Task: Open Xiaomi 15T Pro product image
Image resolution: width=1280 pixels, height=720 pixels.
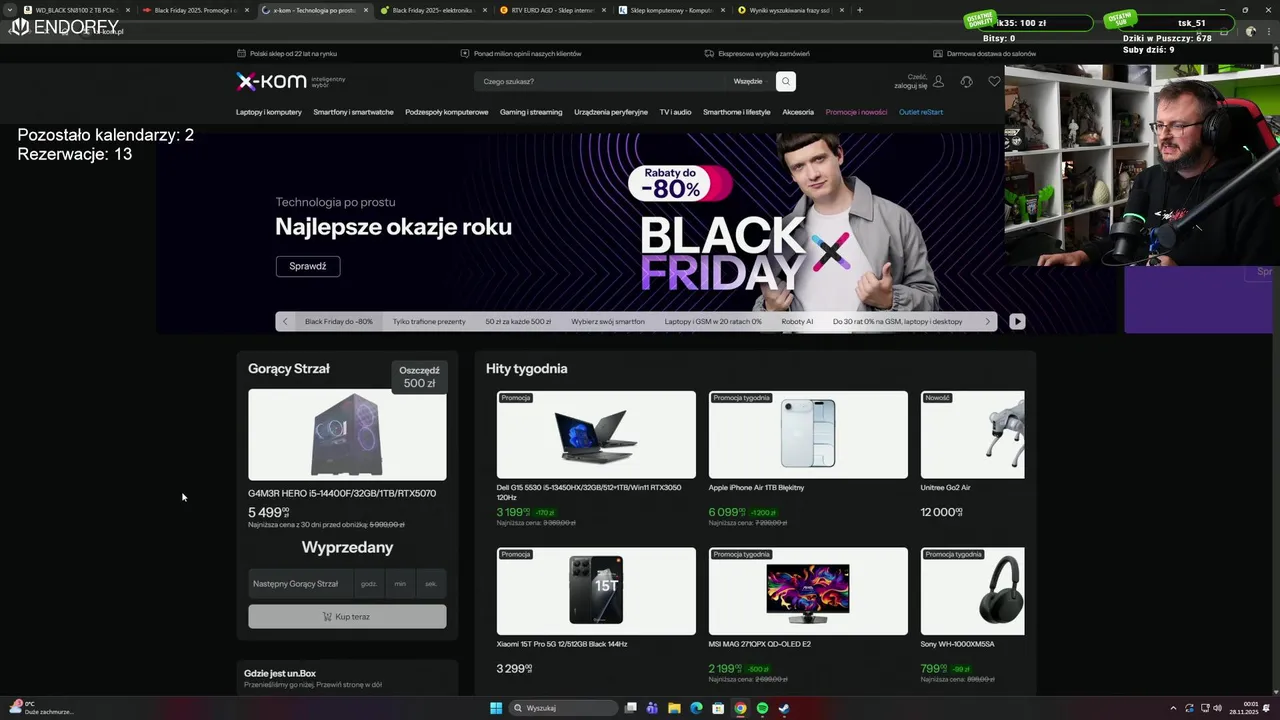Action: (x=596, y=591)
